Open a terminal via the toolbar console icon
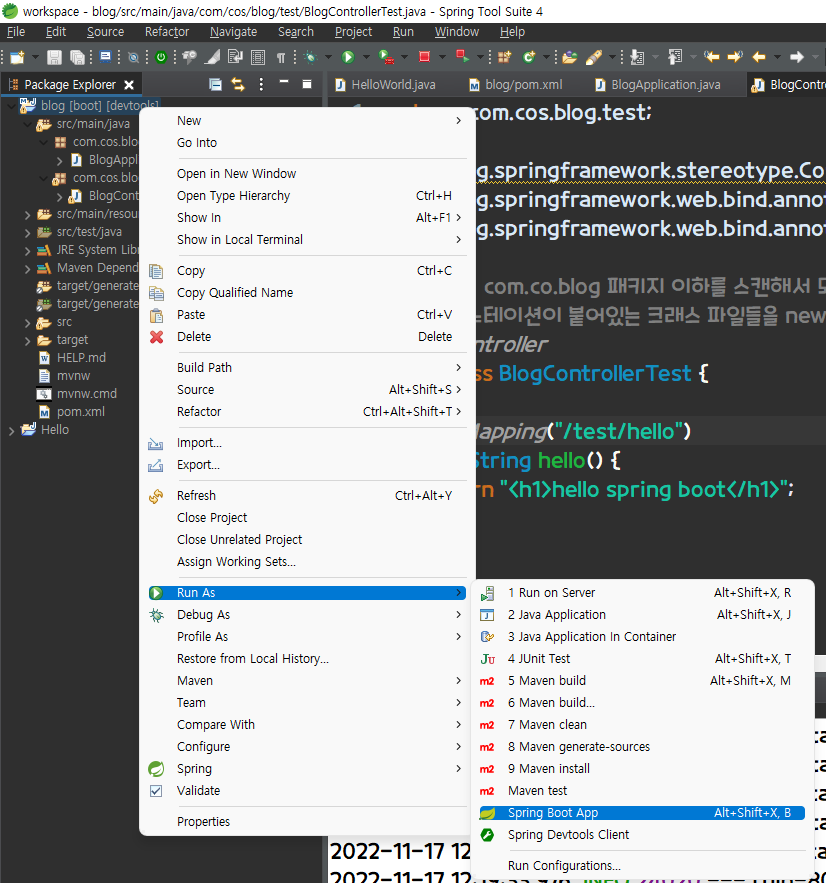Screen dimensions: 826x883 pos(105,56)
